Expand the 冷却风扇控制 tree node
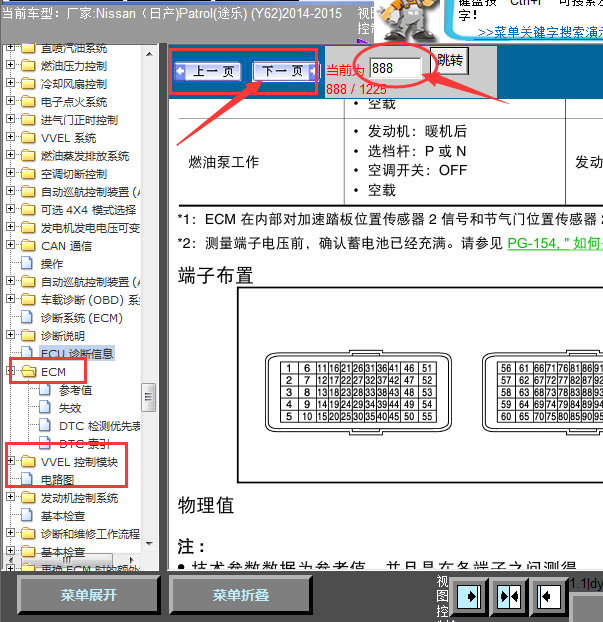 (11, 83)
